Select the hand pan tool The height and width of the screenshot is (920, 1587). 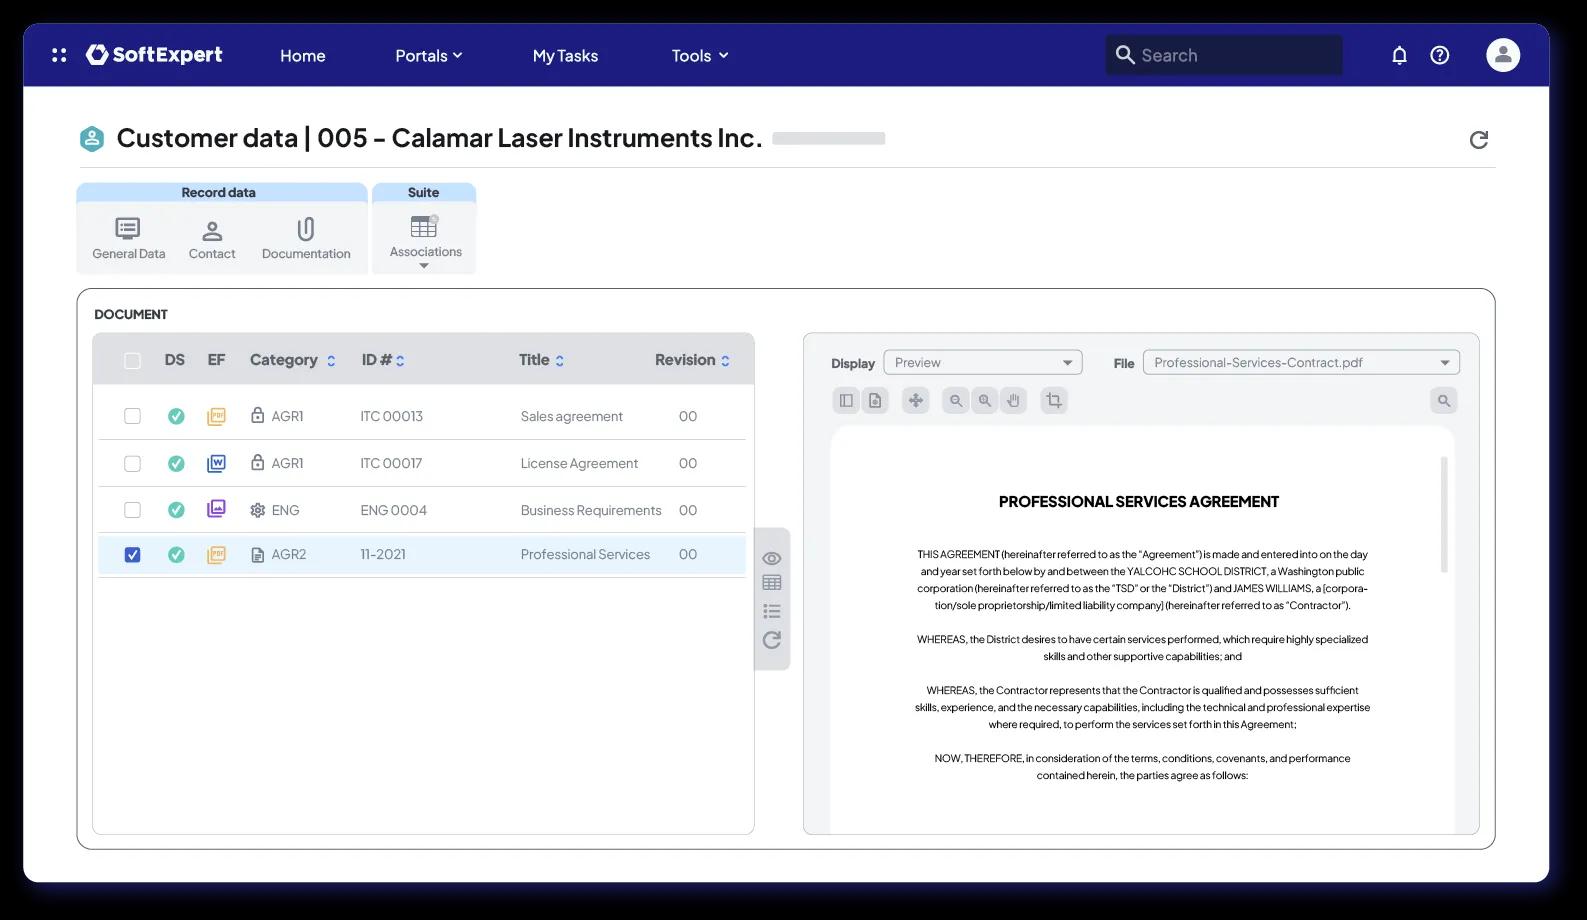1014,401
